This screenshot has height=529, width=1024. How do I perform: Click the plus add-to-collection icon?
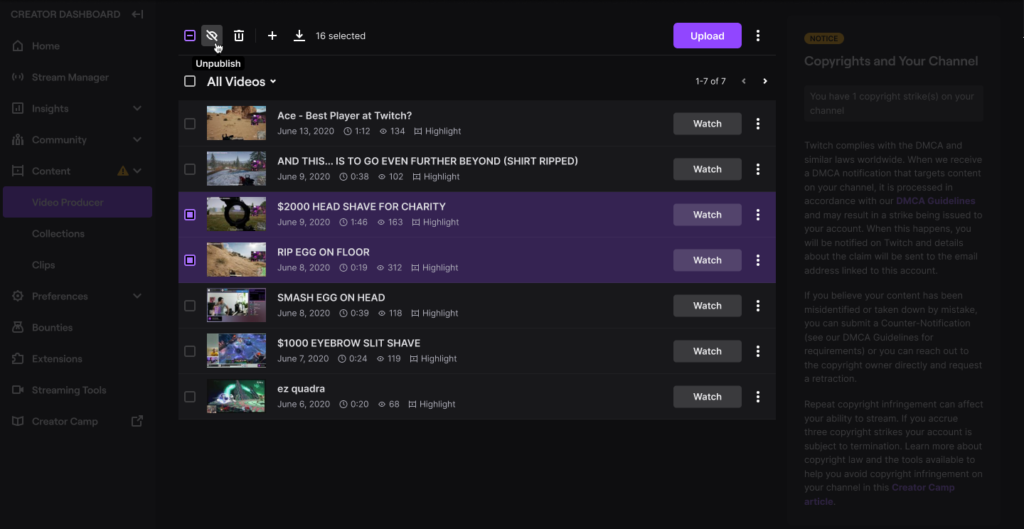tap(272, 36)
